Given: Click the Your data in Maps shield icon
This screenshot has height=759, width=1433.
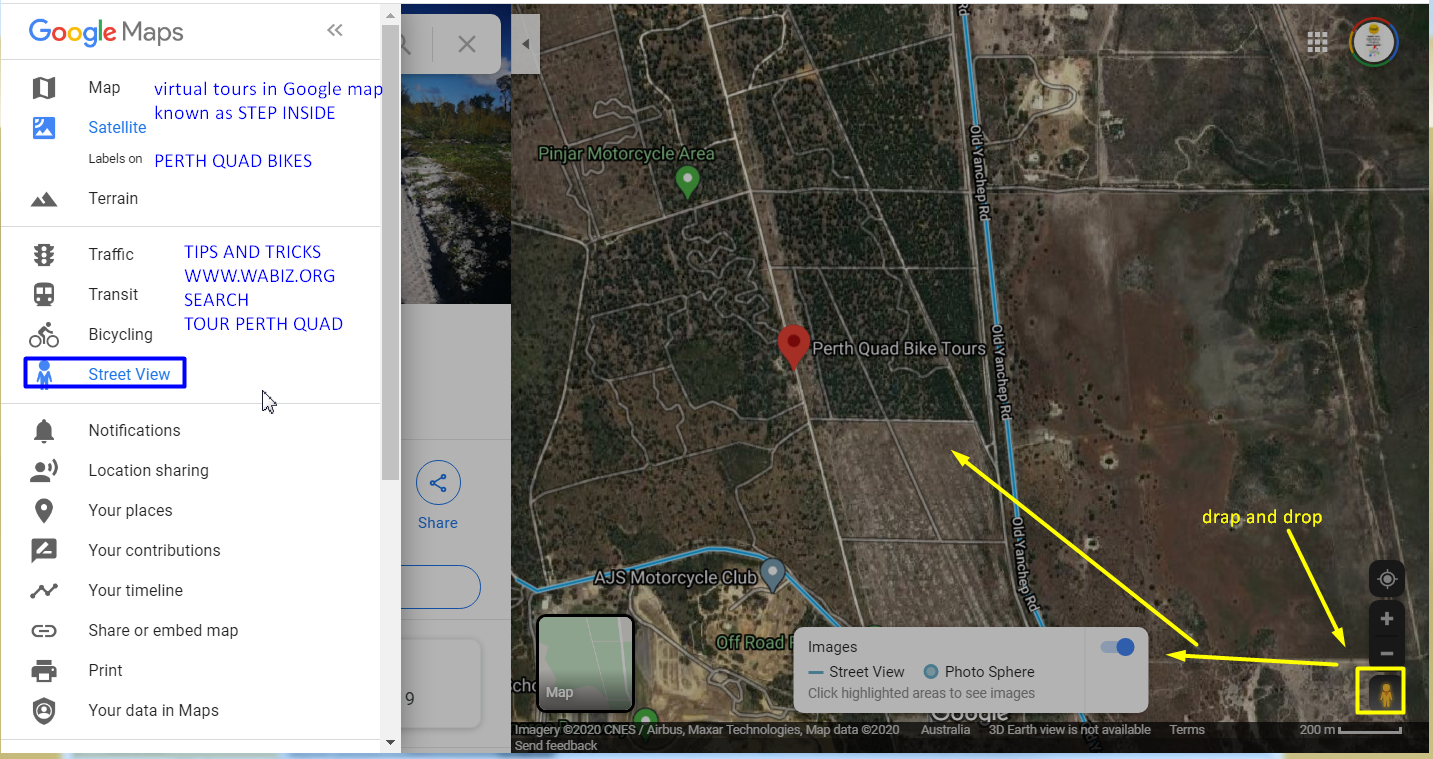Looking at the screenshot, I should [44, 711].
